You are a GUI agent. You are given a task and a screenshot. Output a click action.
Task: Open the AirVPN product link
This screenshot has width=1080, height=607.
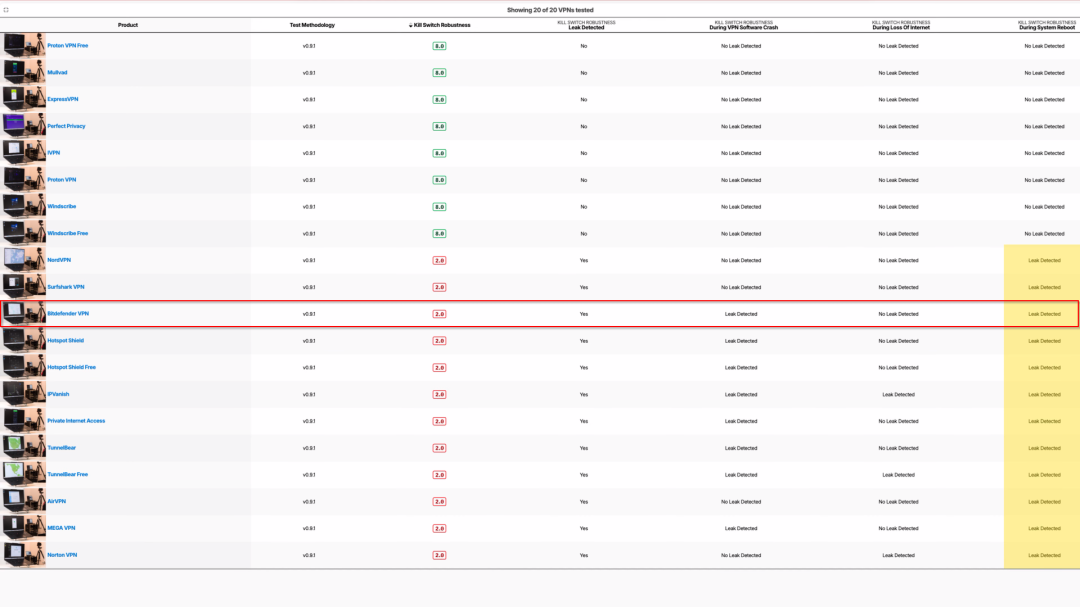(x=56, y=502)
